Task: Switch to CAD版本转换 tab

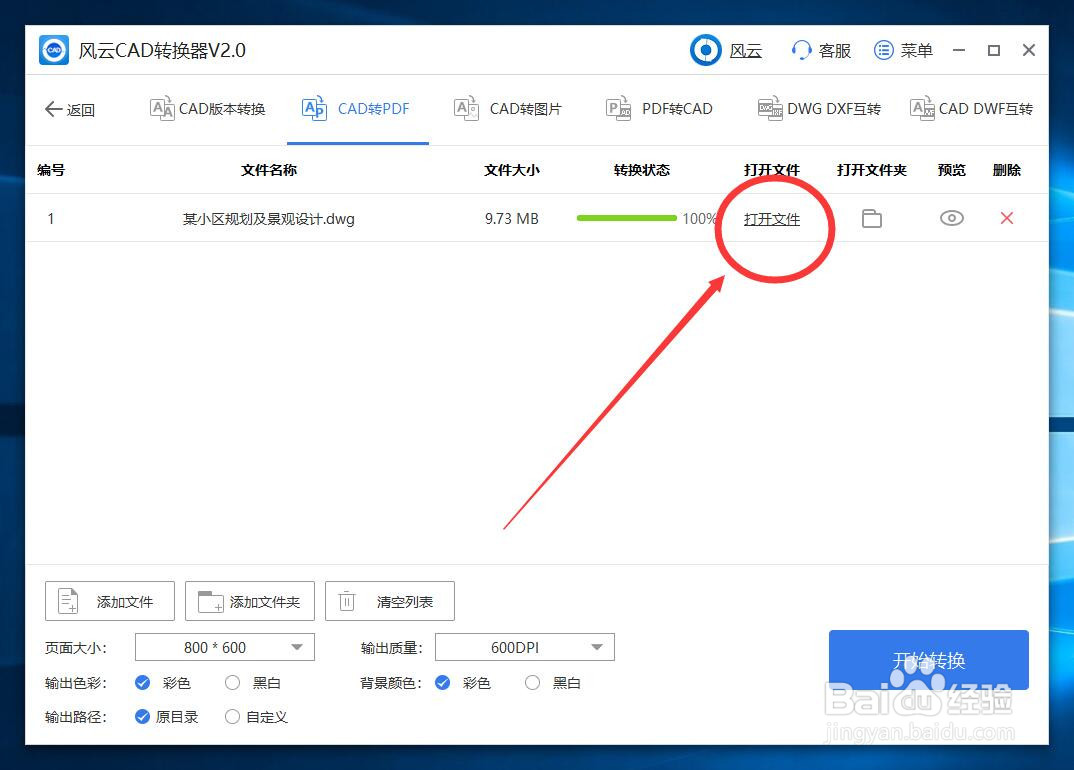Action: pos(208,109)
